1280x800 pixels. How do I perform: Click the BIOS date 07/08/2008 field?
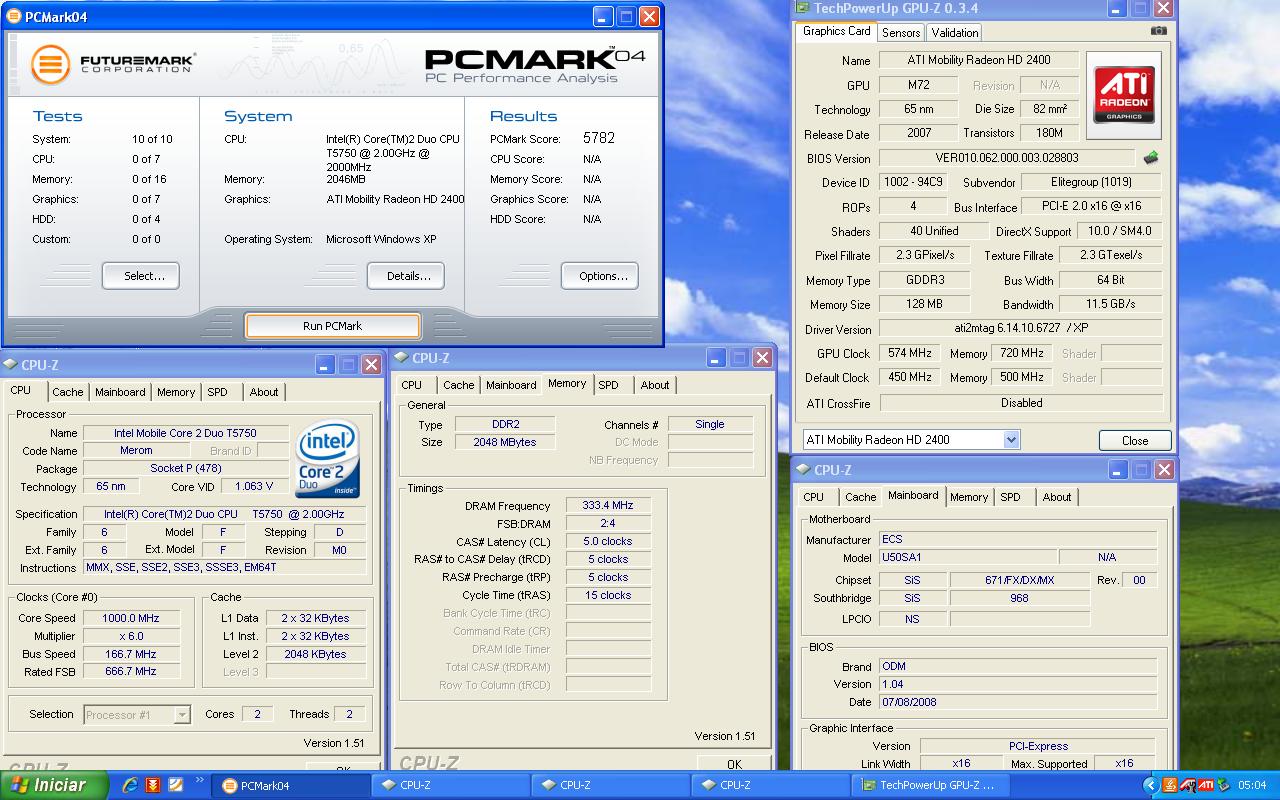click(x=1017, y=702)
